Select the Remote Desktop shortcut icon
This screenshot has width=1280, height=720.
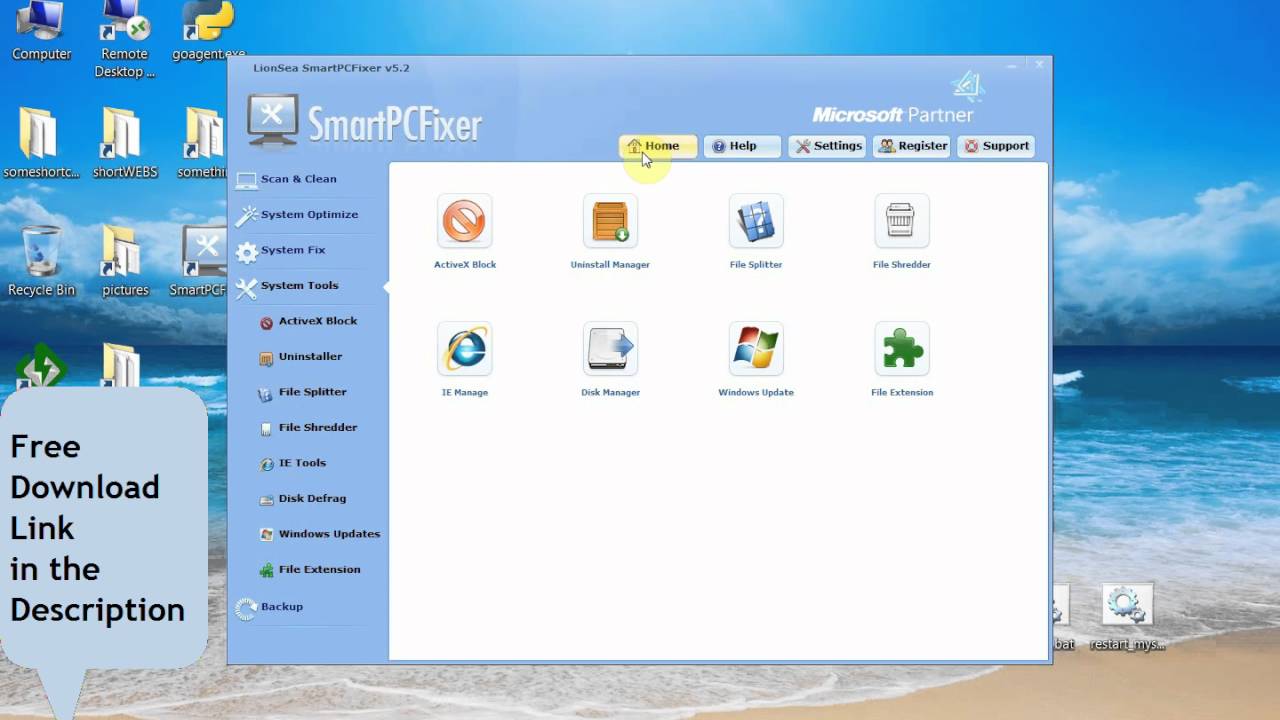coord(124,38)
